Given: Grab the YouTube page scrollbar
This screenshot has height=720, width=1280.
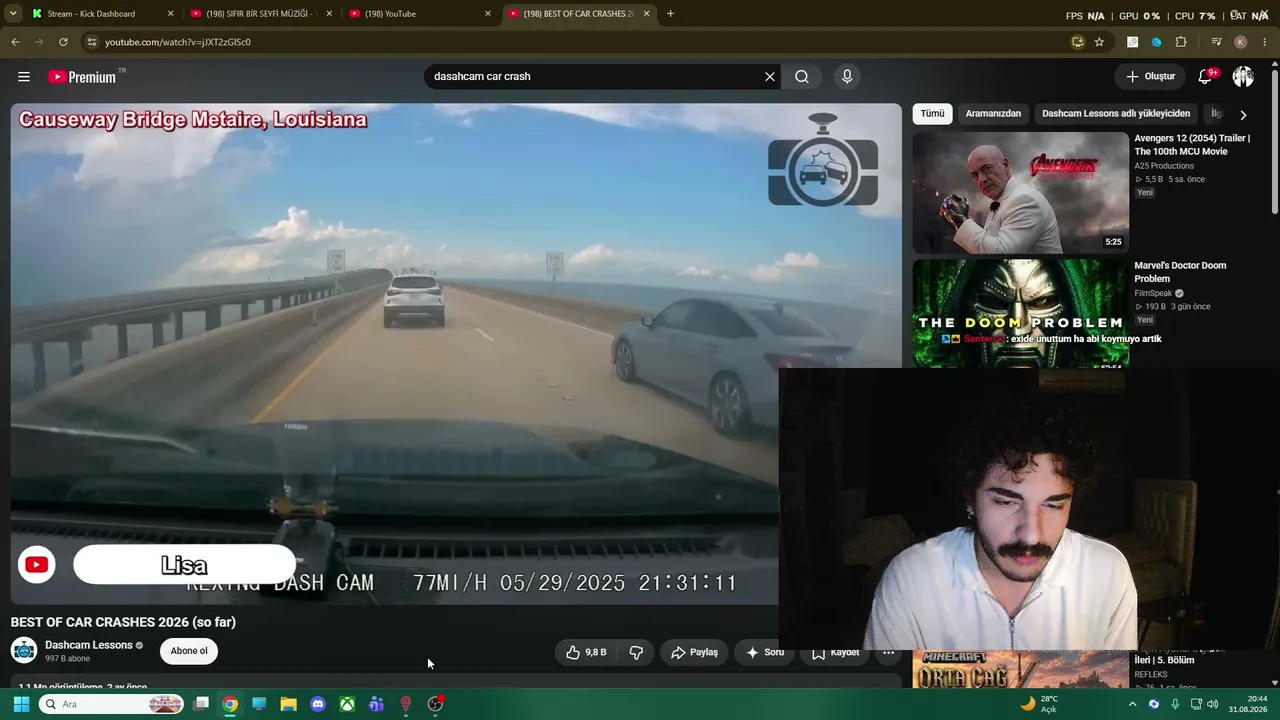Looking at the screenshot, I should pyautogui.click(x=1275, y=140).
